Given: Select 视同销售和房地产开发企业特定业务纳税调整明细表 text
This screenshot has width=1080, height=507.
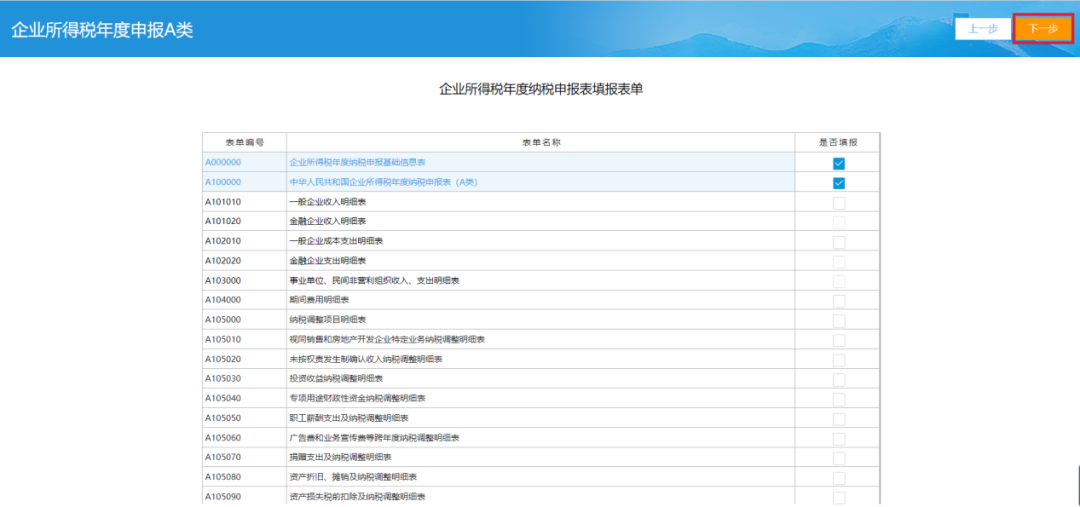Looking at the screenshot, I should point(387,340).
